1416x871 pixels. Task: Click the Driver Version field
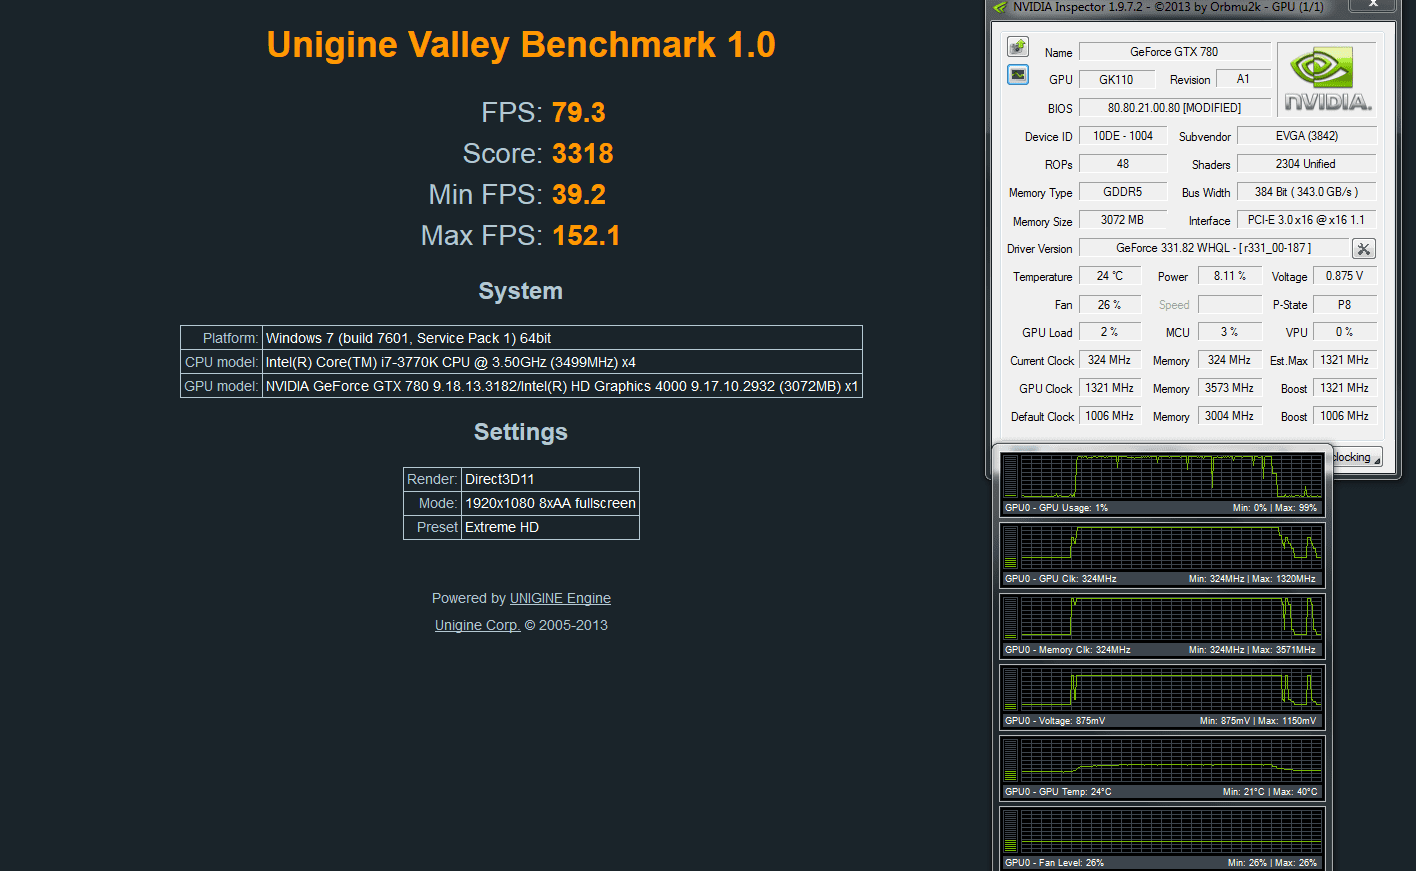[1213, 248]
